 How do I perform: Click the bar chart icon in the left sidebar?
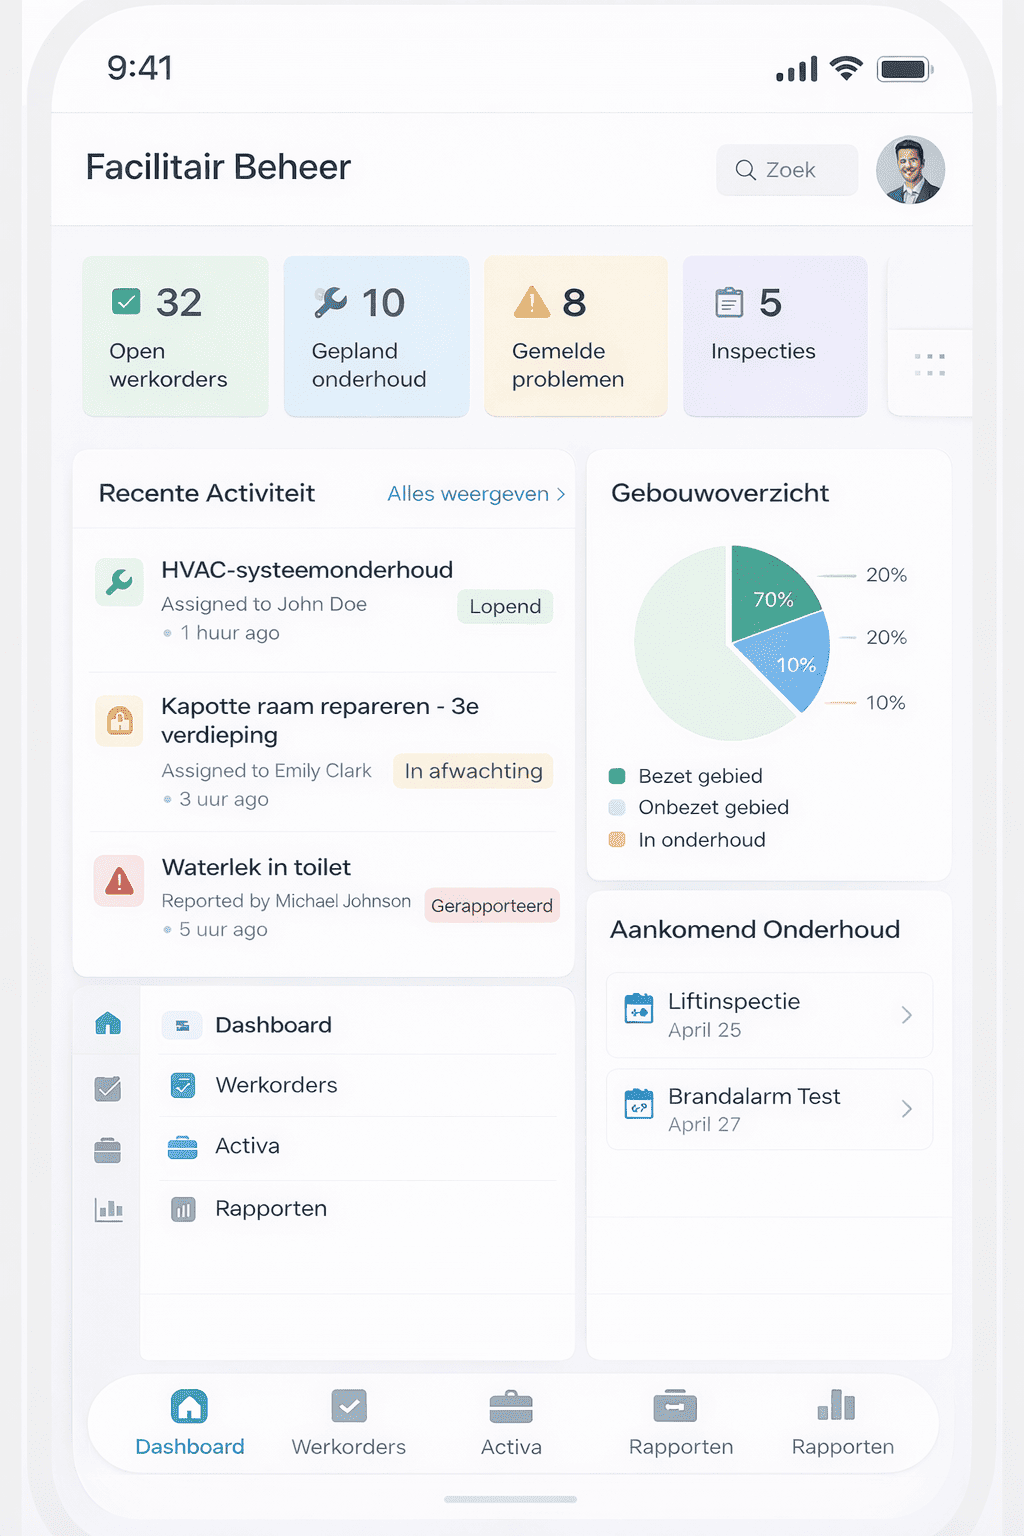click(x=108, y=1210)
